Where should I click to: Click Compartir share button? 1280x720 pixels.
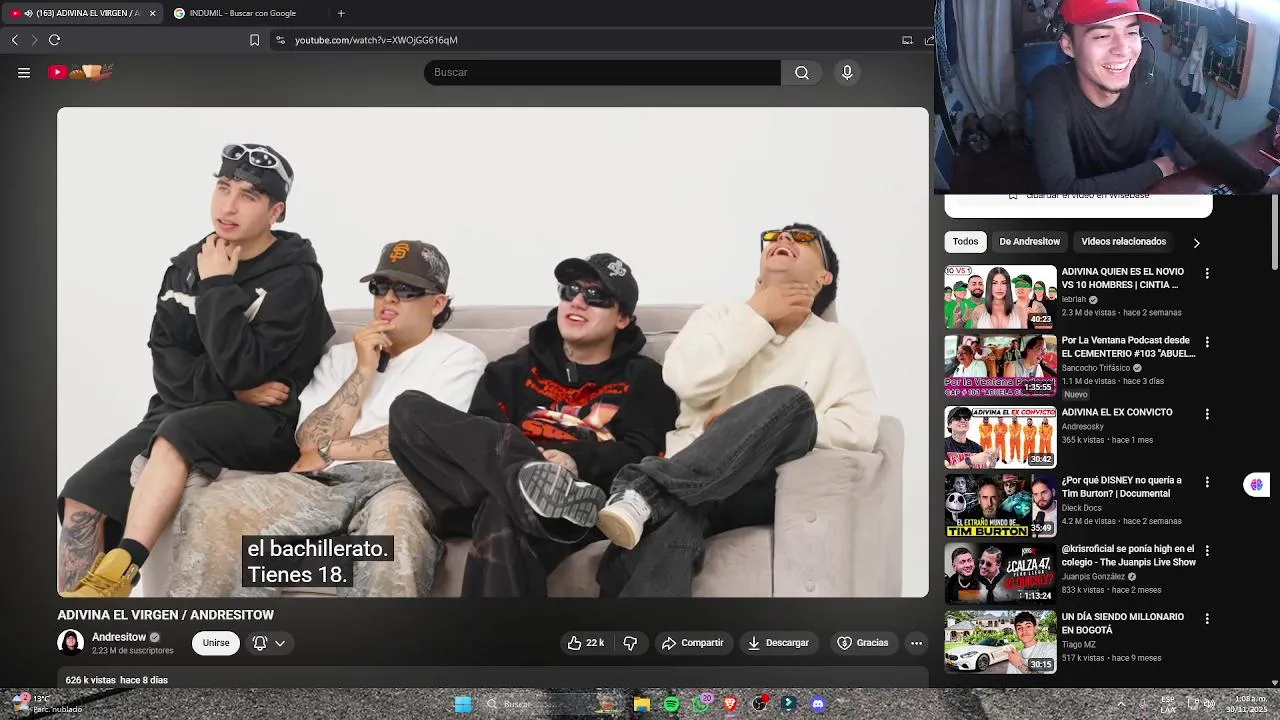coord(692,643)
